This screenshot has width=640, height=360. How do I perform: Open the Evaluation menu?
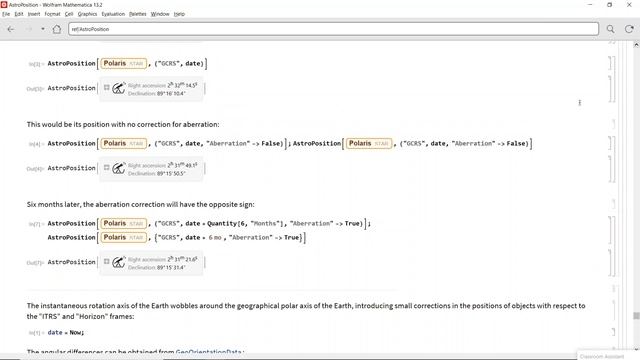tap(113, 14)
